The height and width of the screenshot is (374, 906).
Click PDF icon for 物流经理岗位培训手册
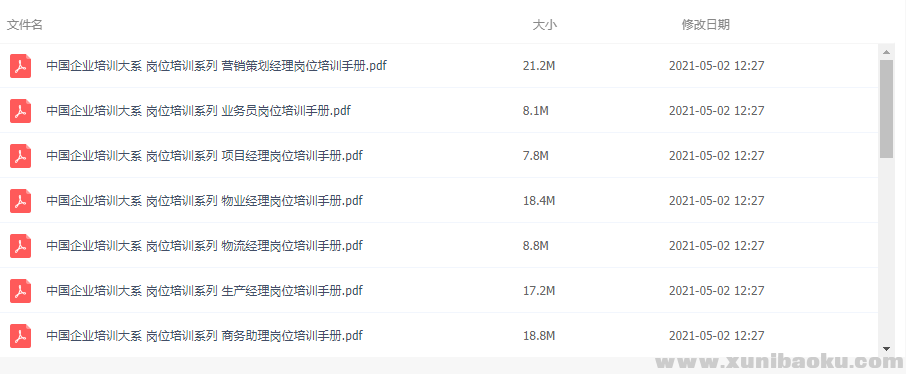click(x=20, y=246)
